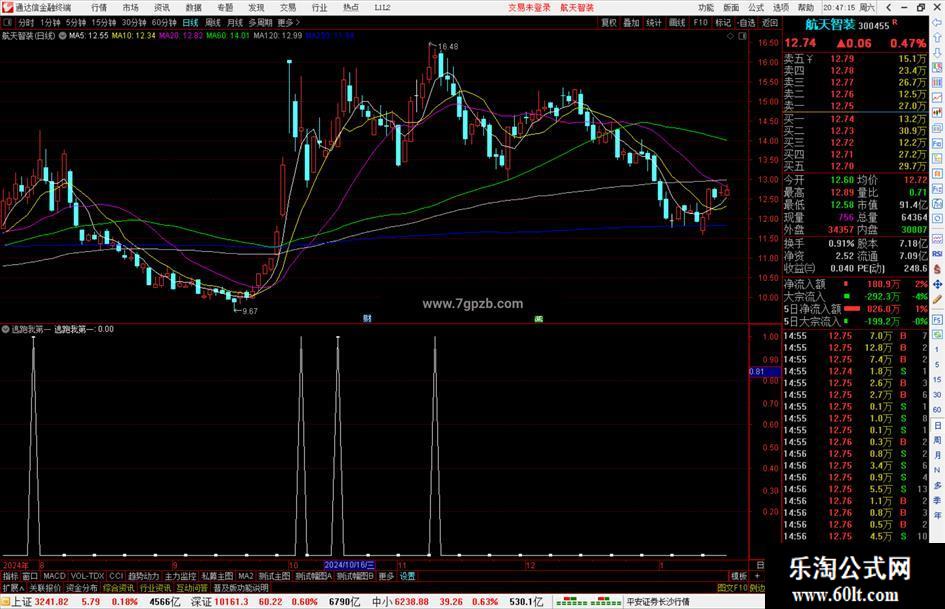945x609 pixels.
Task: Select 30 minute period in right sidebar
Action: [x=937, y=394]
